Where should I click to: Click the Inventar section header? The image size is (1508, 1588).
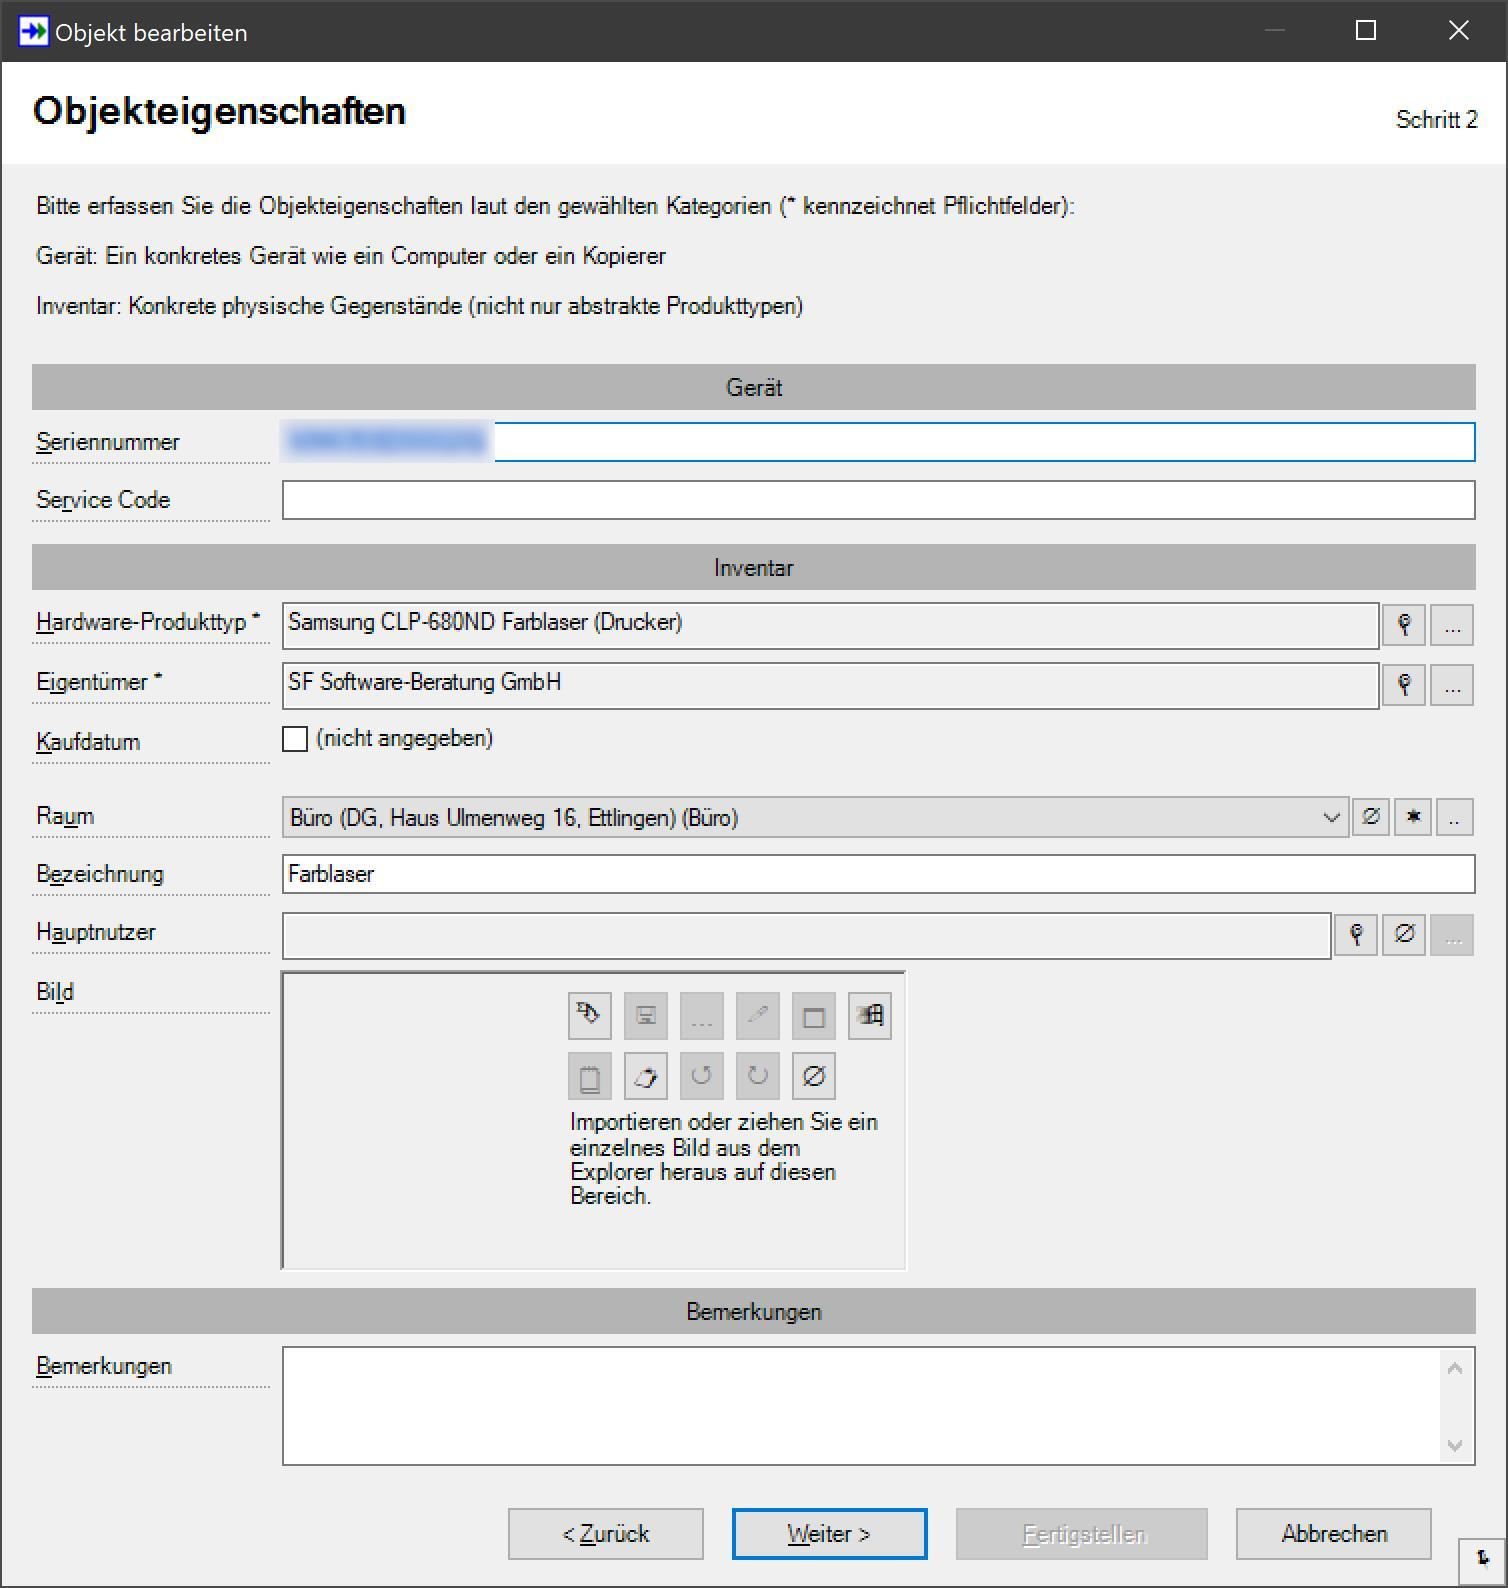tap(754, 567)
